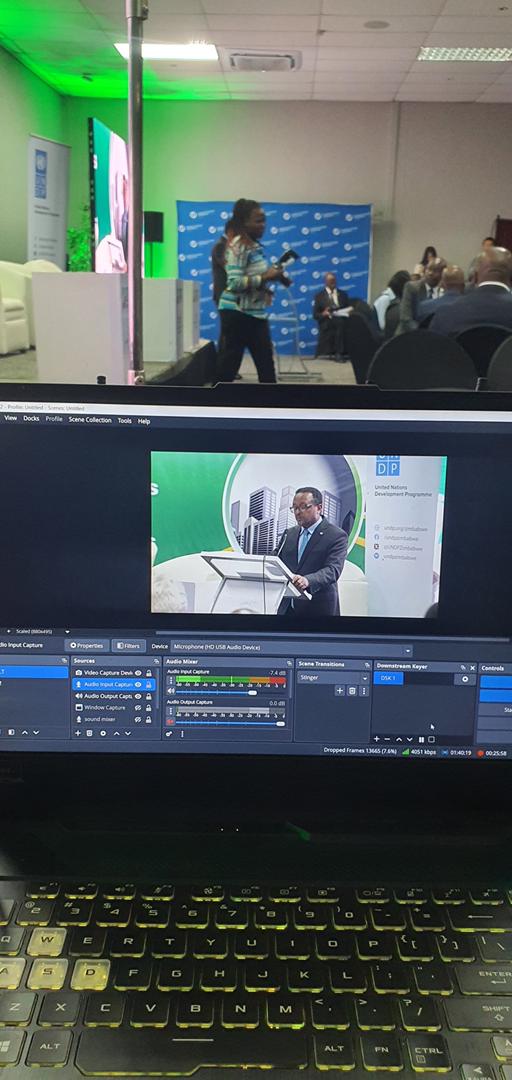The image size is (512, 1080).
Task: Open the Scene Collection menu
Action: click(x=90, y=419)
